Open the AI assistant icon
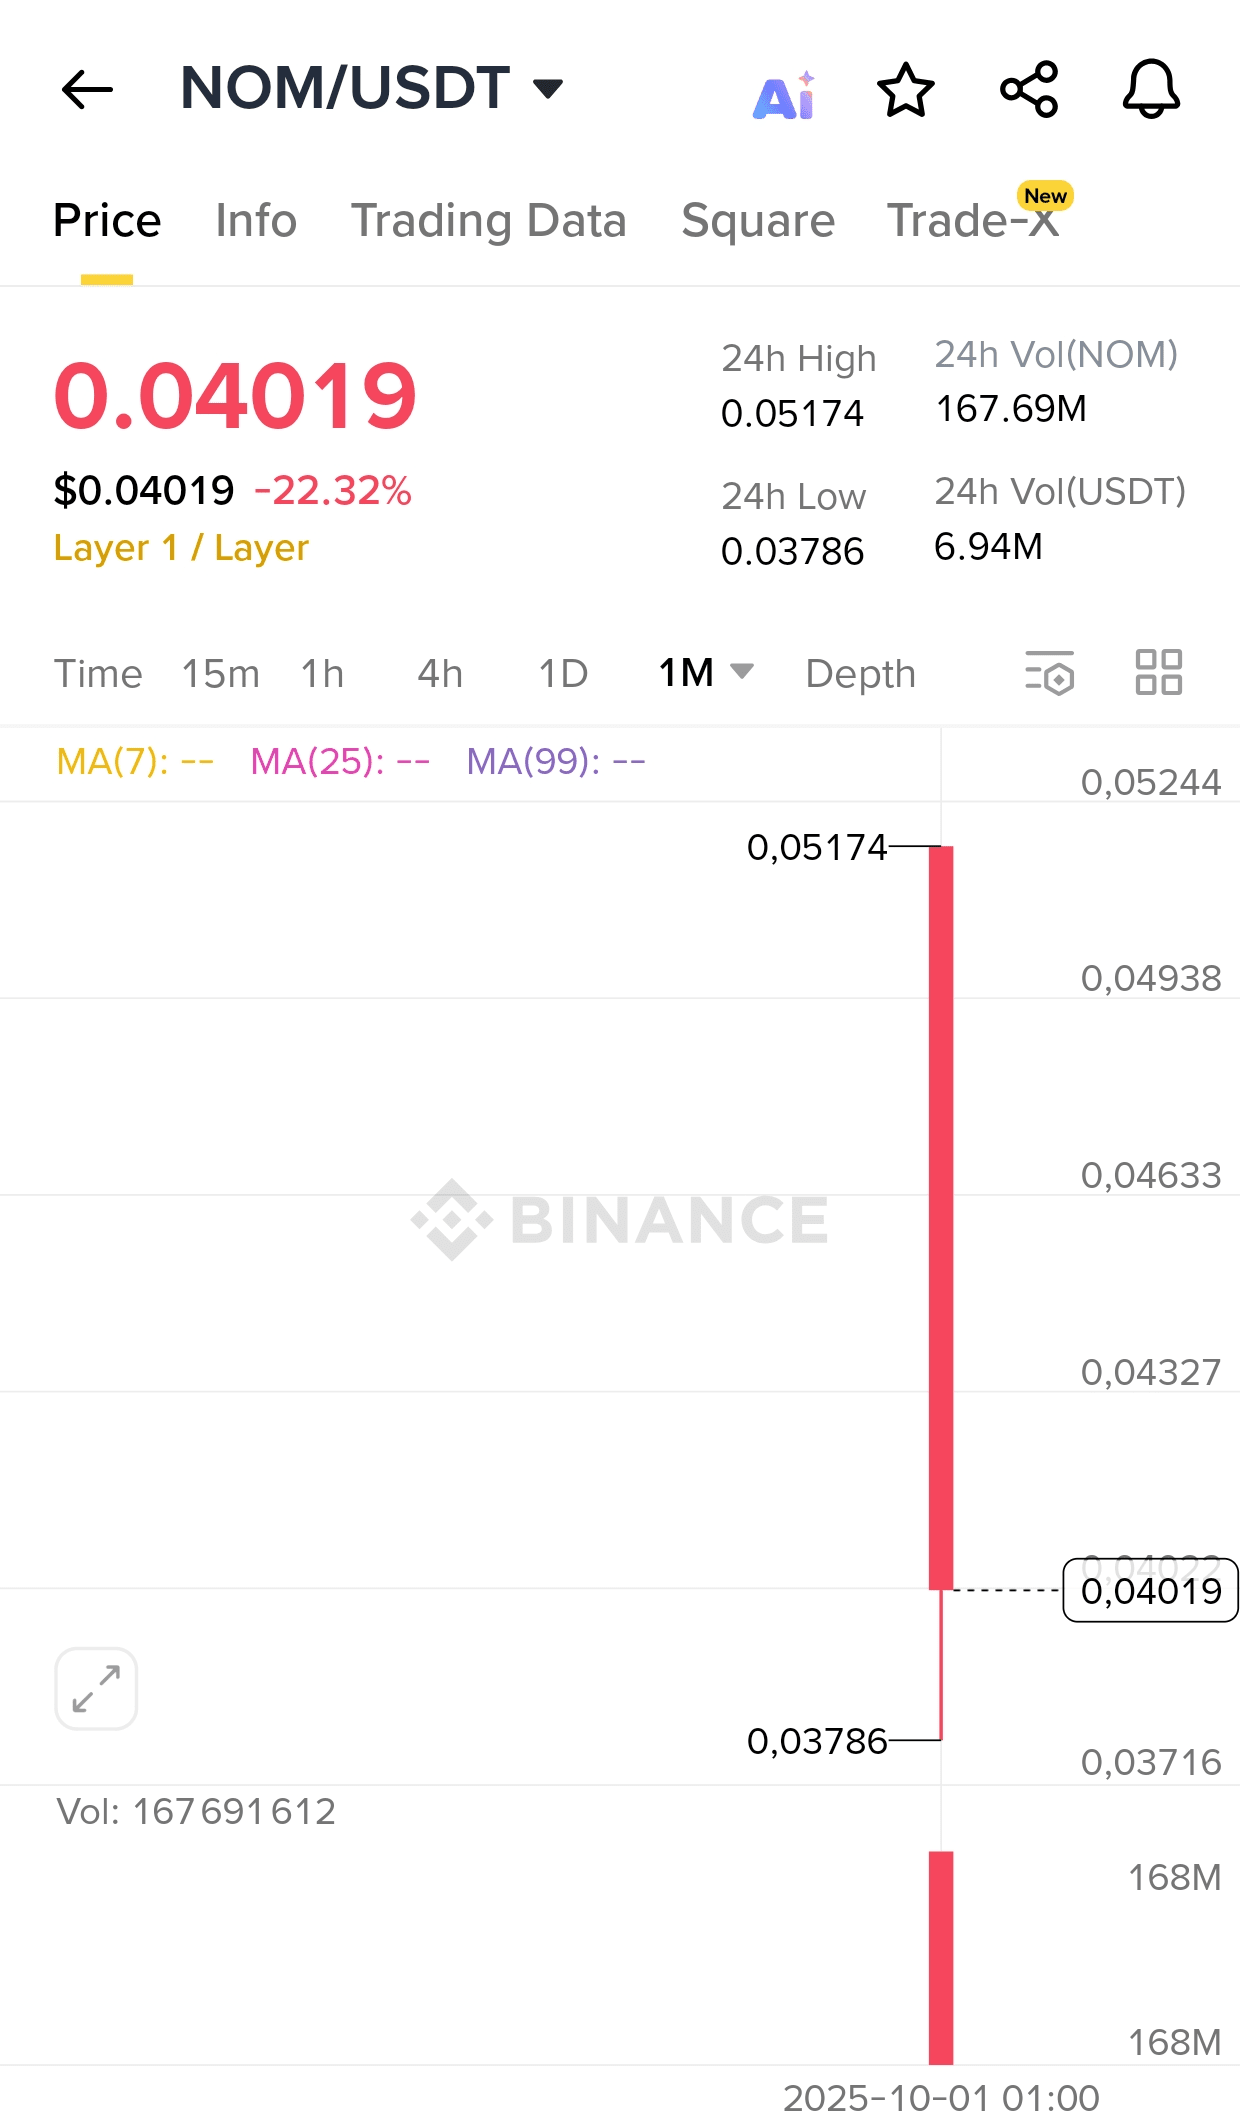This screenshot has width=1240, height=2119. tap(785, 96)
